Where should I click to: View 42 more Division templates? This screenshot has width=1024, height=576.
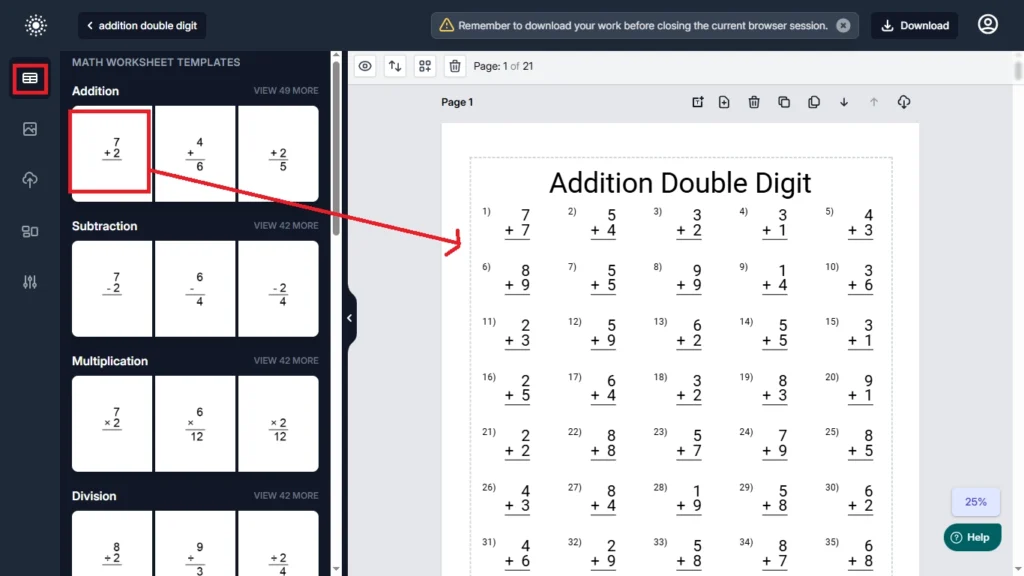click(x=286, y=496)
